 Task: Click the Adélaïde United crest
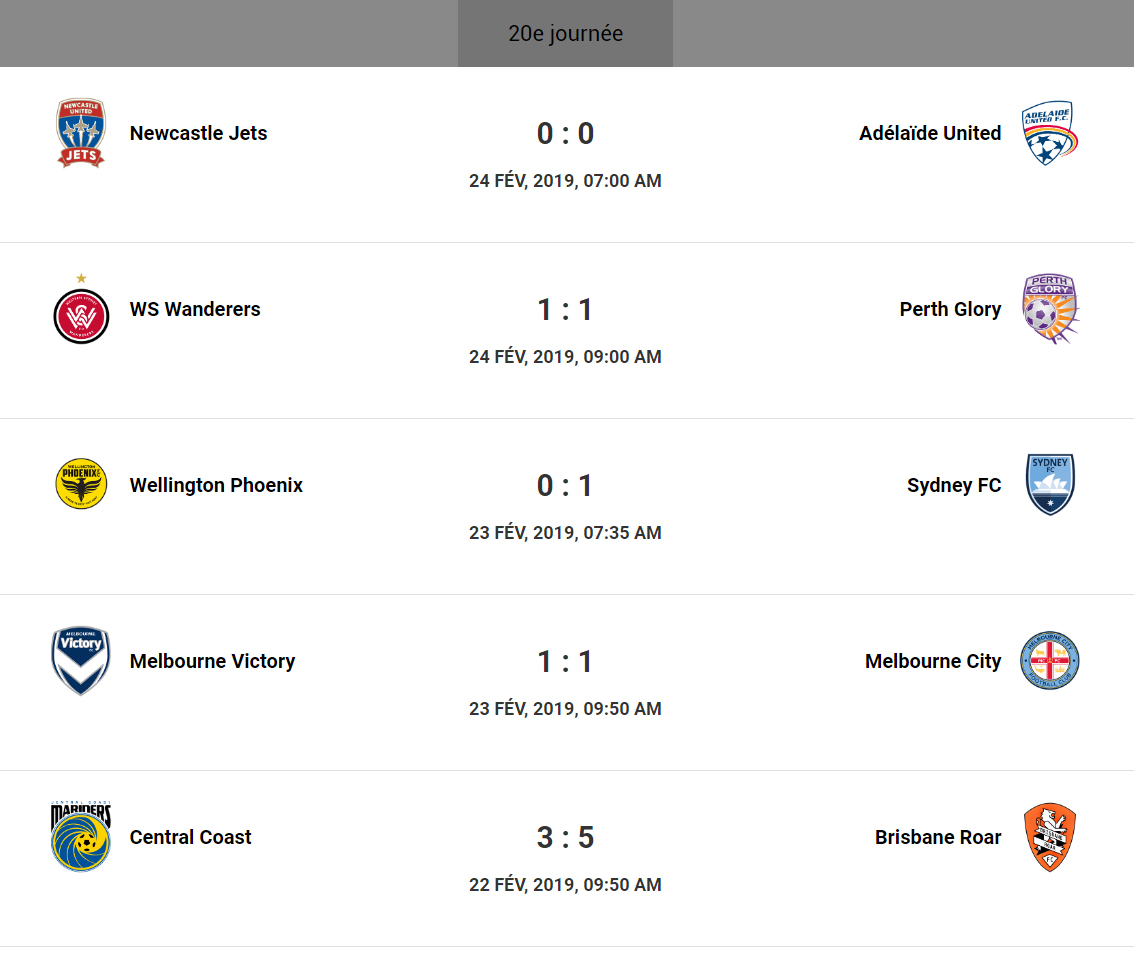point(1049,133)
